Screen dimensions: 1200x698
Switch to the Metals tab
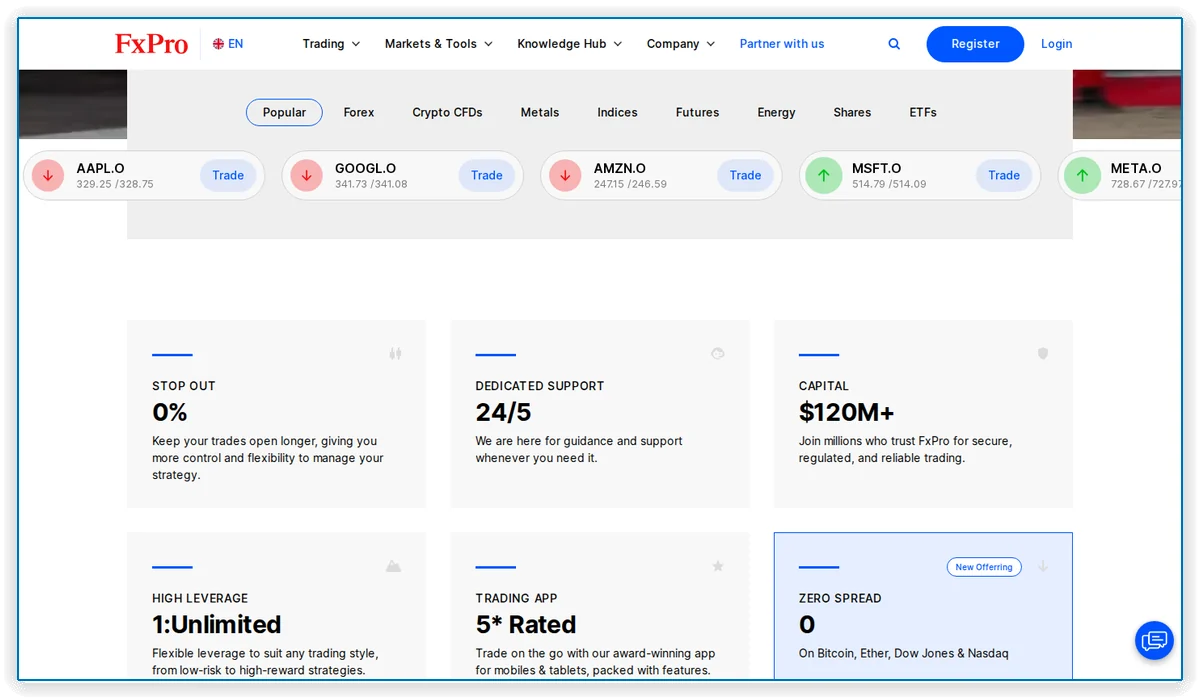[540, 113]
